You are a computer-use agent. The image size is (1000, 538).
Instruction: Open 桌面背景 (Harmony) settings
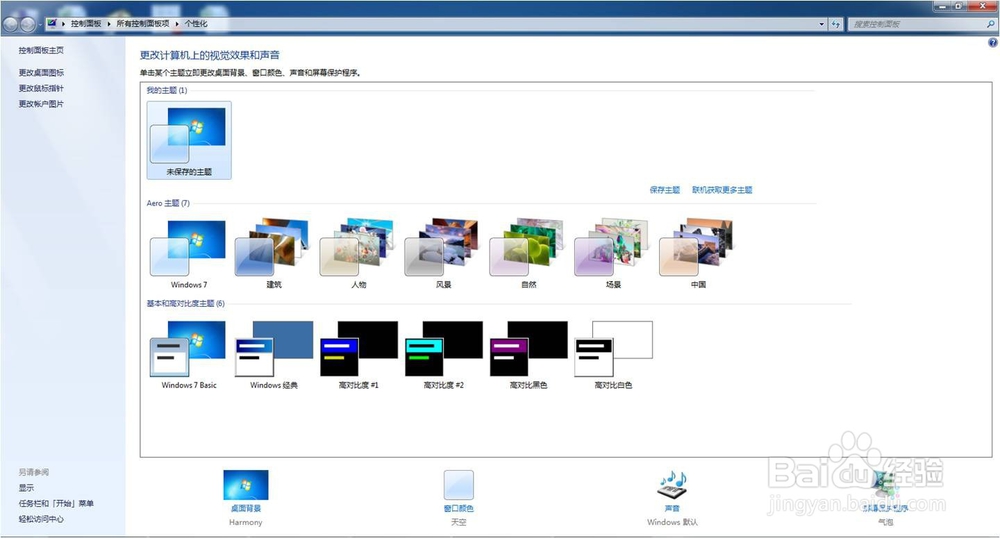tap(246, 498)
